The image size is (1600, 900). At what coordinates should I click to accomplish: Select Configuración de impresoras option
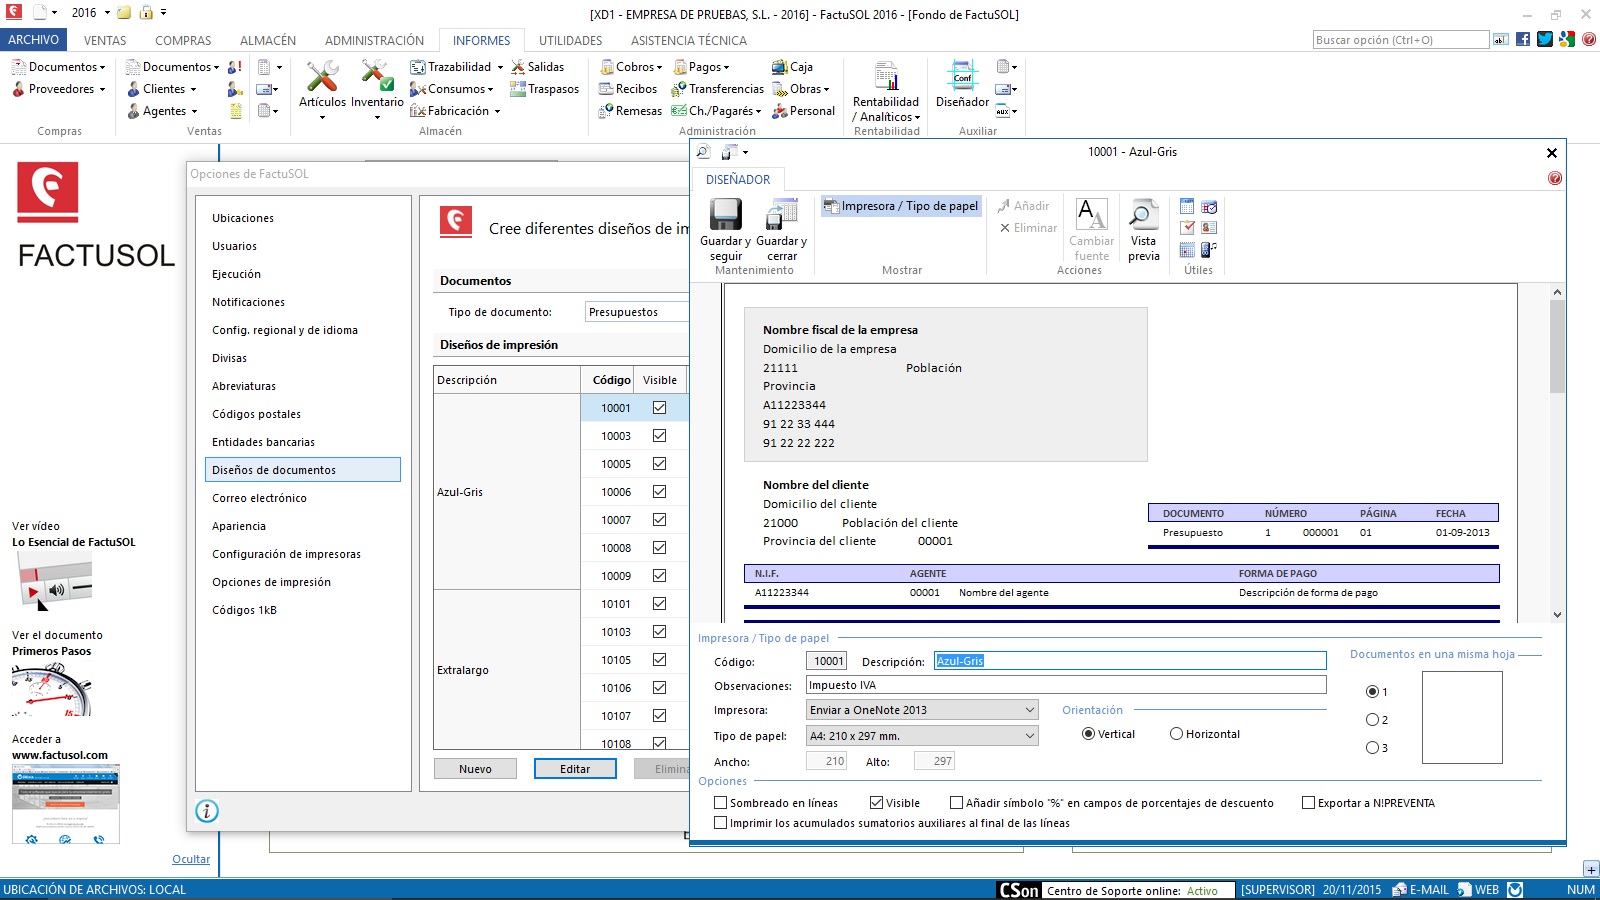pos(303,554)
